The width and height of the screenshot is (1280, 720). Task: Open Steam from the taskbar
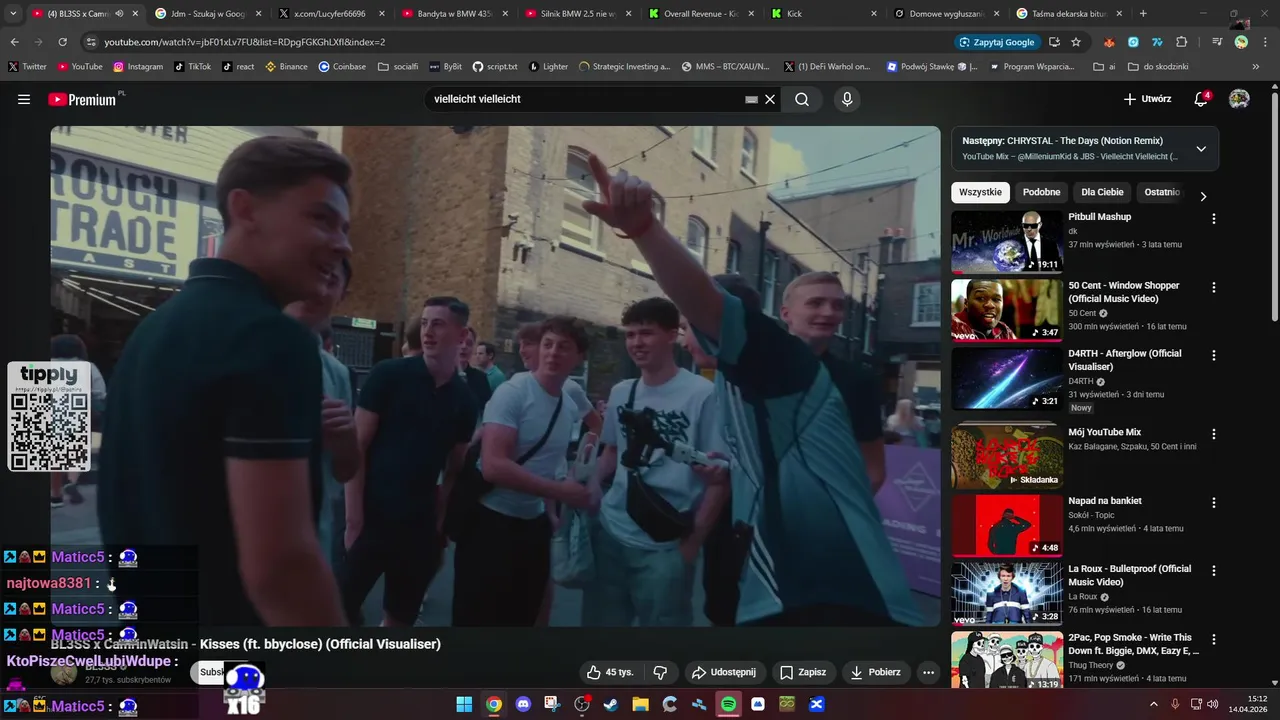[611, 704]
